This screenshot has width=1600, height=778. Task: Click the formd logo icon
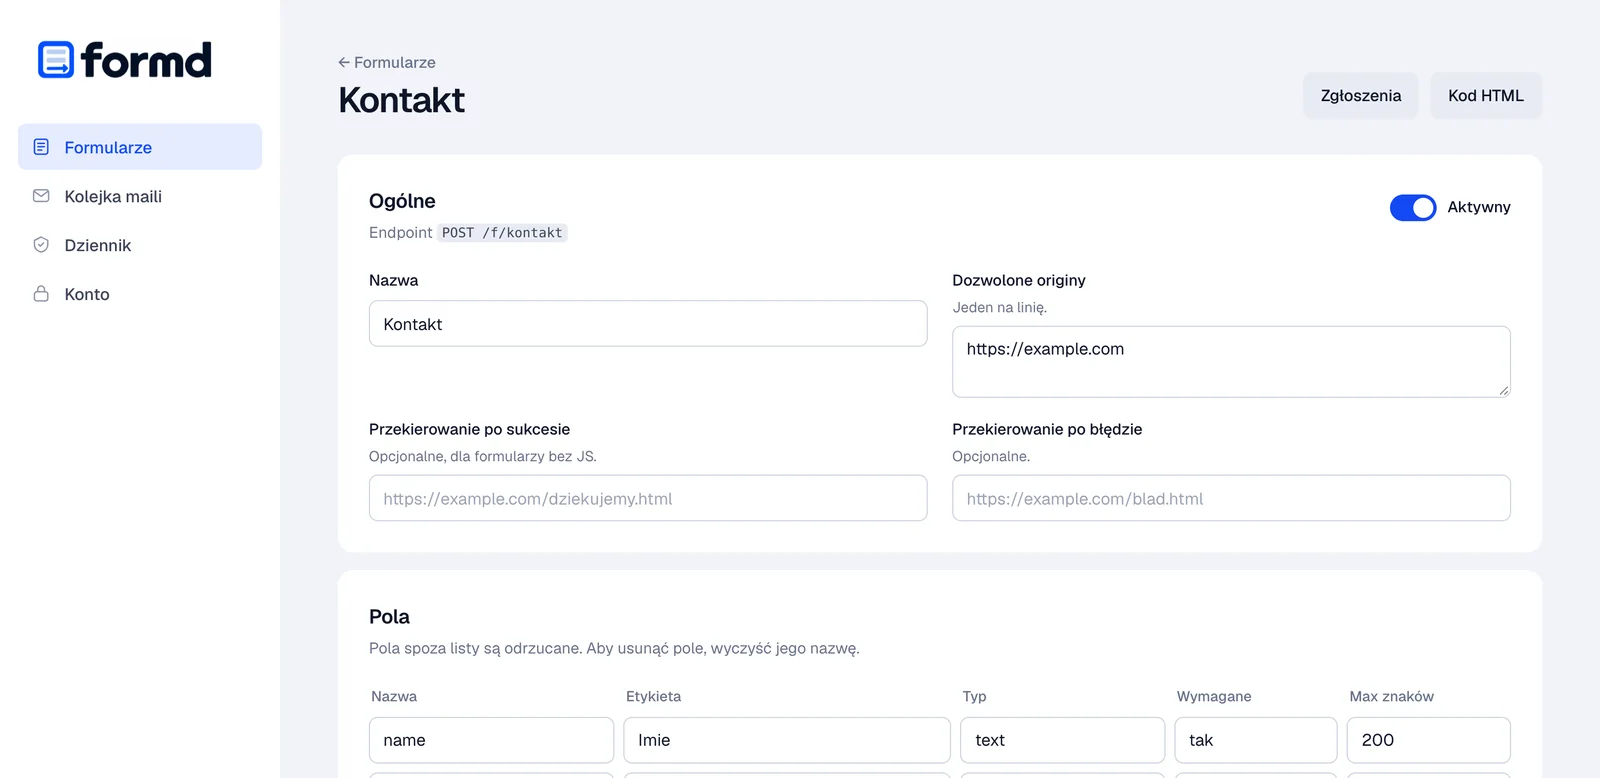pyautogui.click(x=56, y=60)
